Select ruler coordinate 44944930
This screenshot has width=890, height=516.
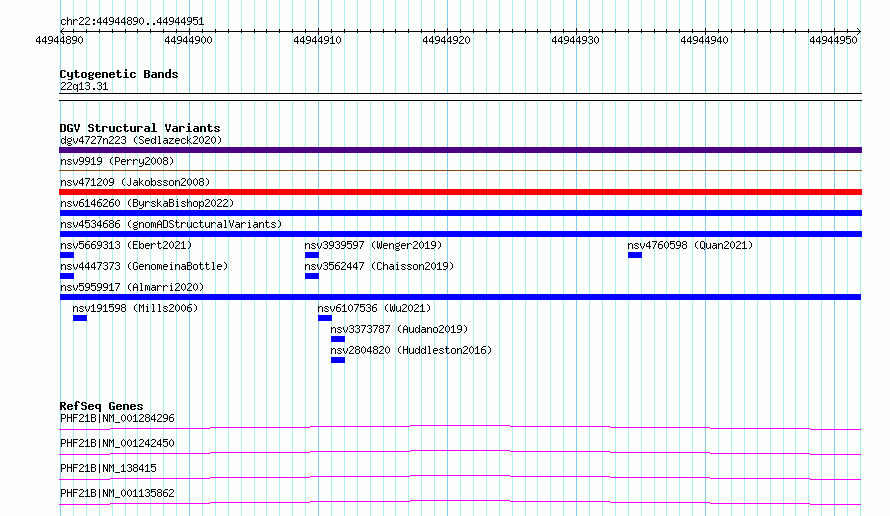click(x=575, y=40)
